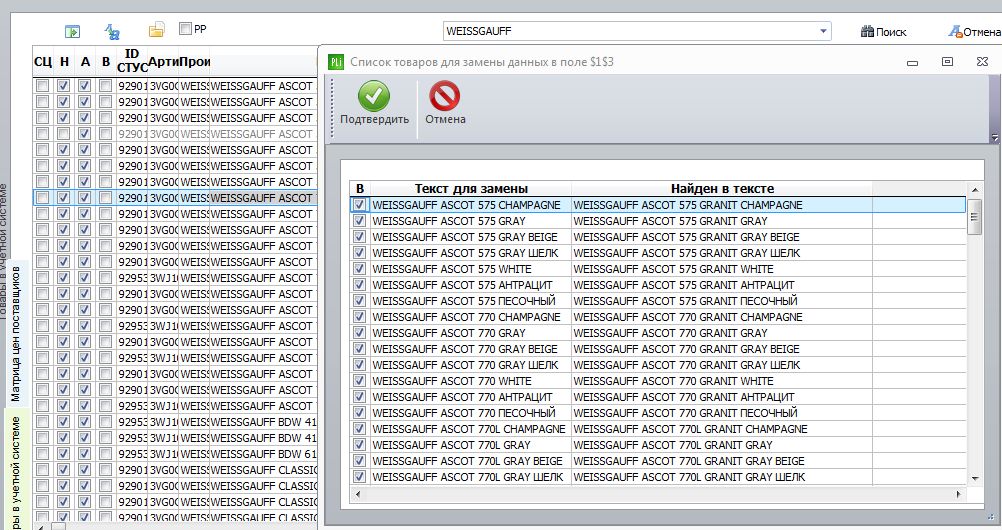
Task: Toggle the СЦ checkbox of the BDW 61 row
Action: (x=42, y=453)
